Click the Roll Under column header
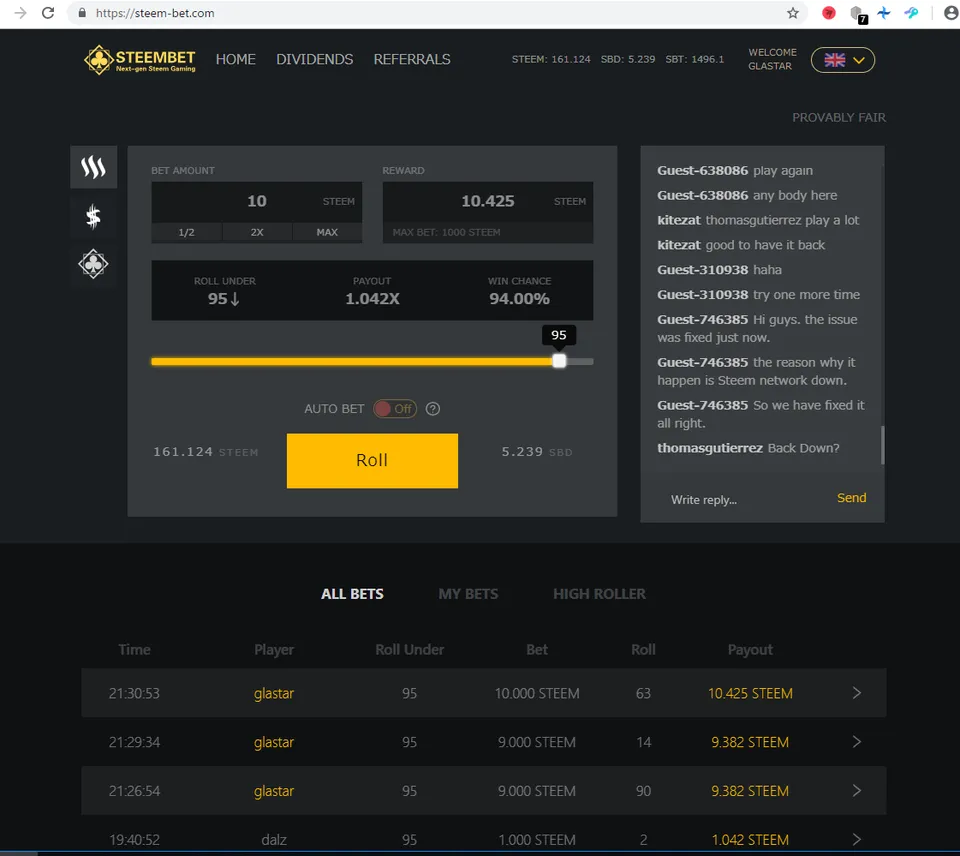The height and width of the screenshot is (856, 960). (x=410, y=650)
